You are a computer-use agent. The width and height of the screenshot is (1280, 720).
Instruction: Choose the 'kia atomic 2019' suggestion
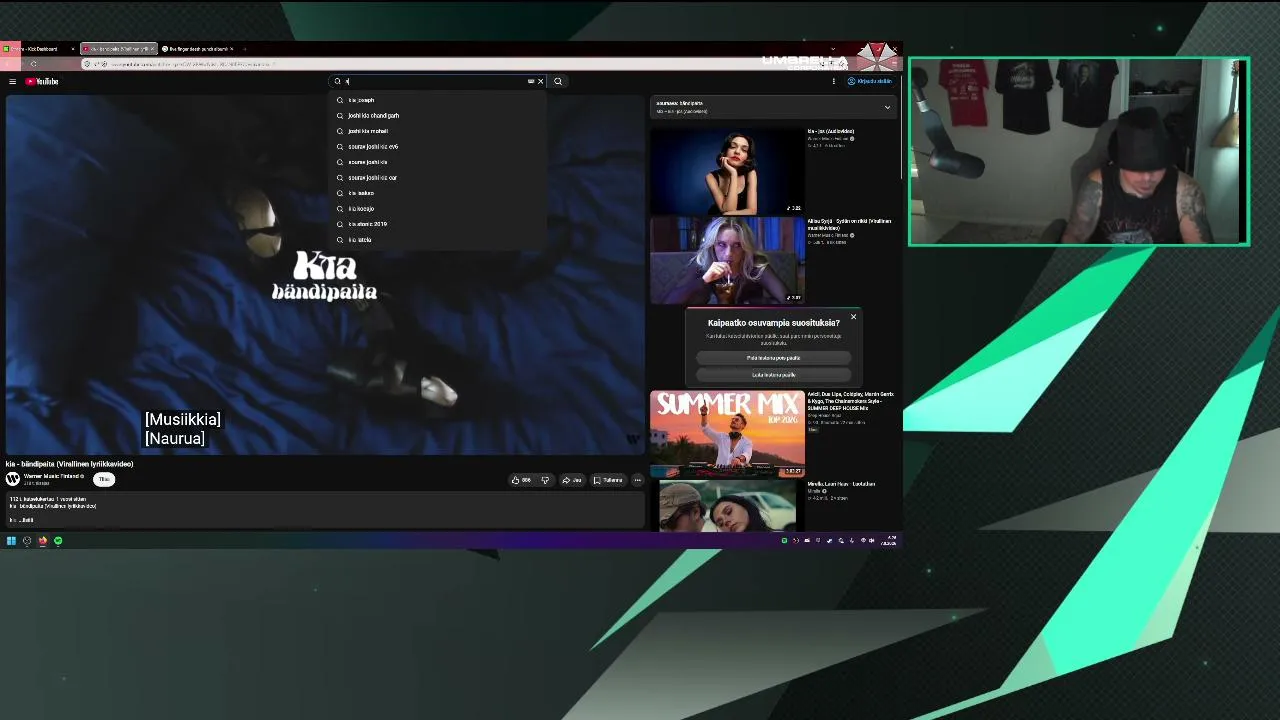pyautogui.click(x=438, y=224)
